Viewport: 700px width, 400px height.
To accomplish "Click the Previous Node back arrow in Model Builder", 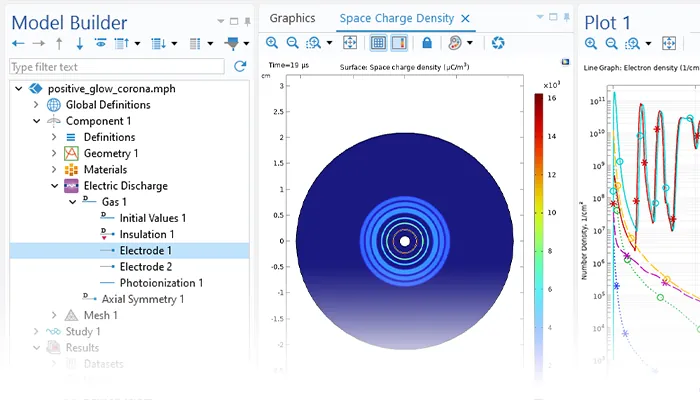I will click(x=18, y=43).
